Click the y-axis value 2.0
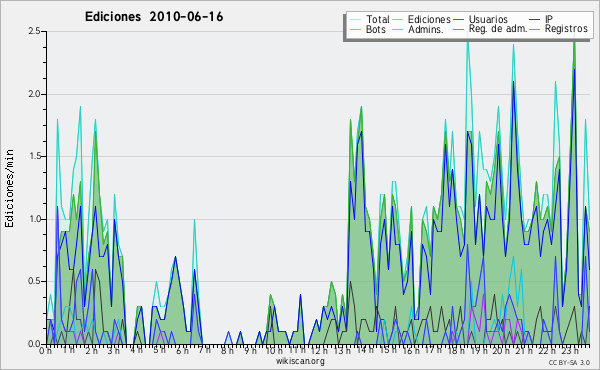 click(34, 94)
